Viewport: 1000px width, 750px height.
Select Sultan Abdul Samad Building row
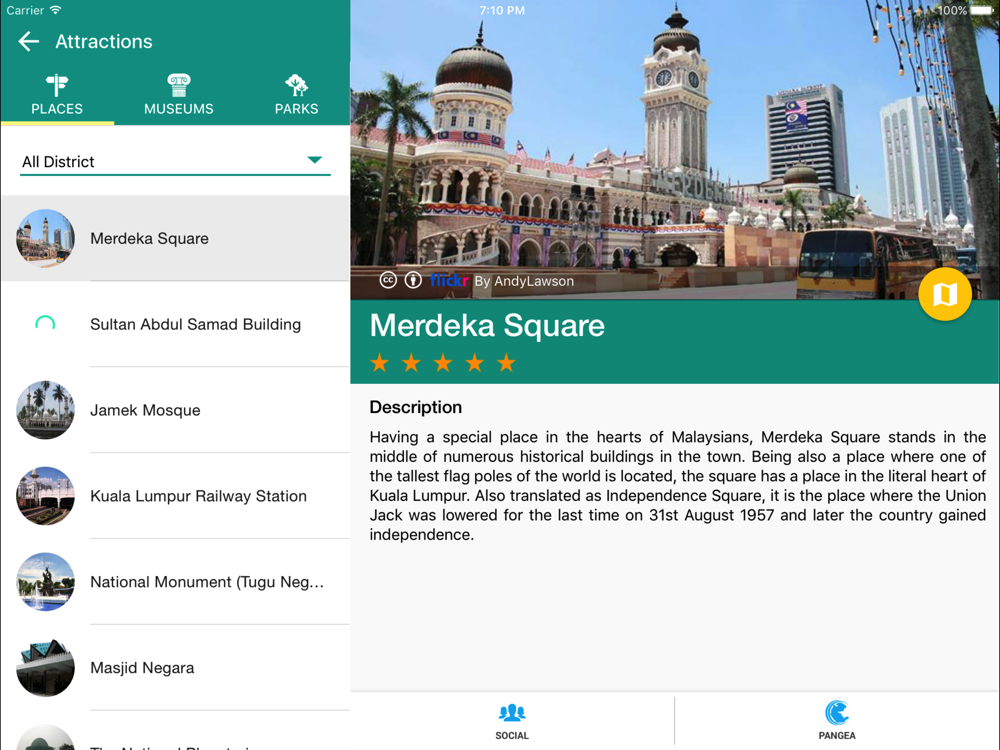point(175,324)
